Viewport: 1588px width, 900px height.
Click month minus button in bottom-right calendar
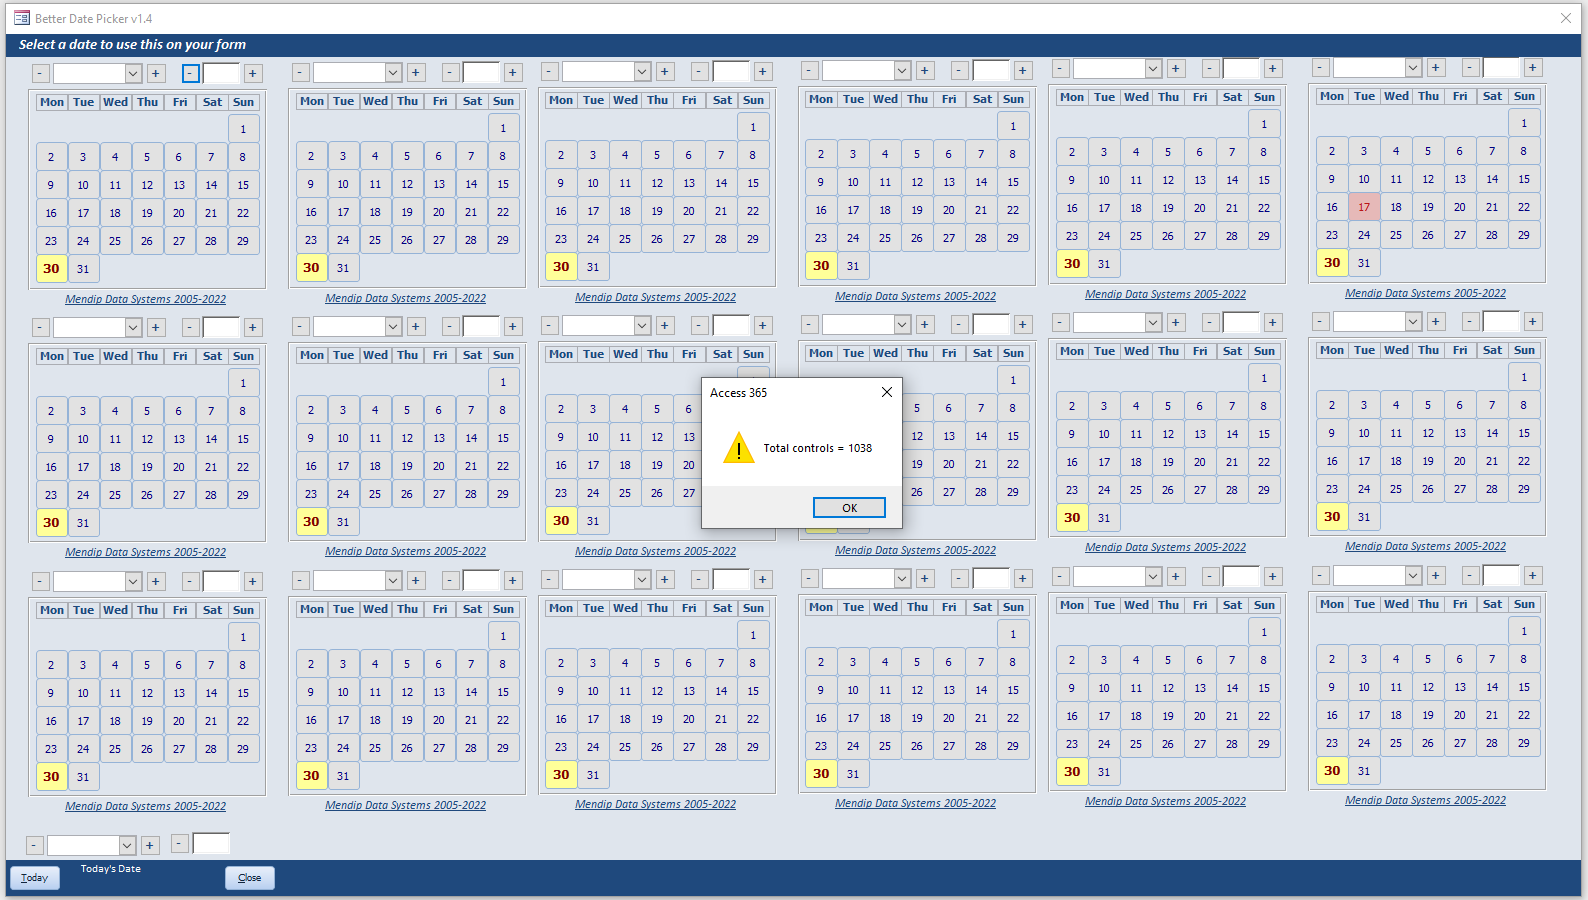click(x=1320, y=576)
